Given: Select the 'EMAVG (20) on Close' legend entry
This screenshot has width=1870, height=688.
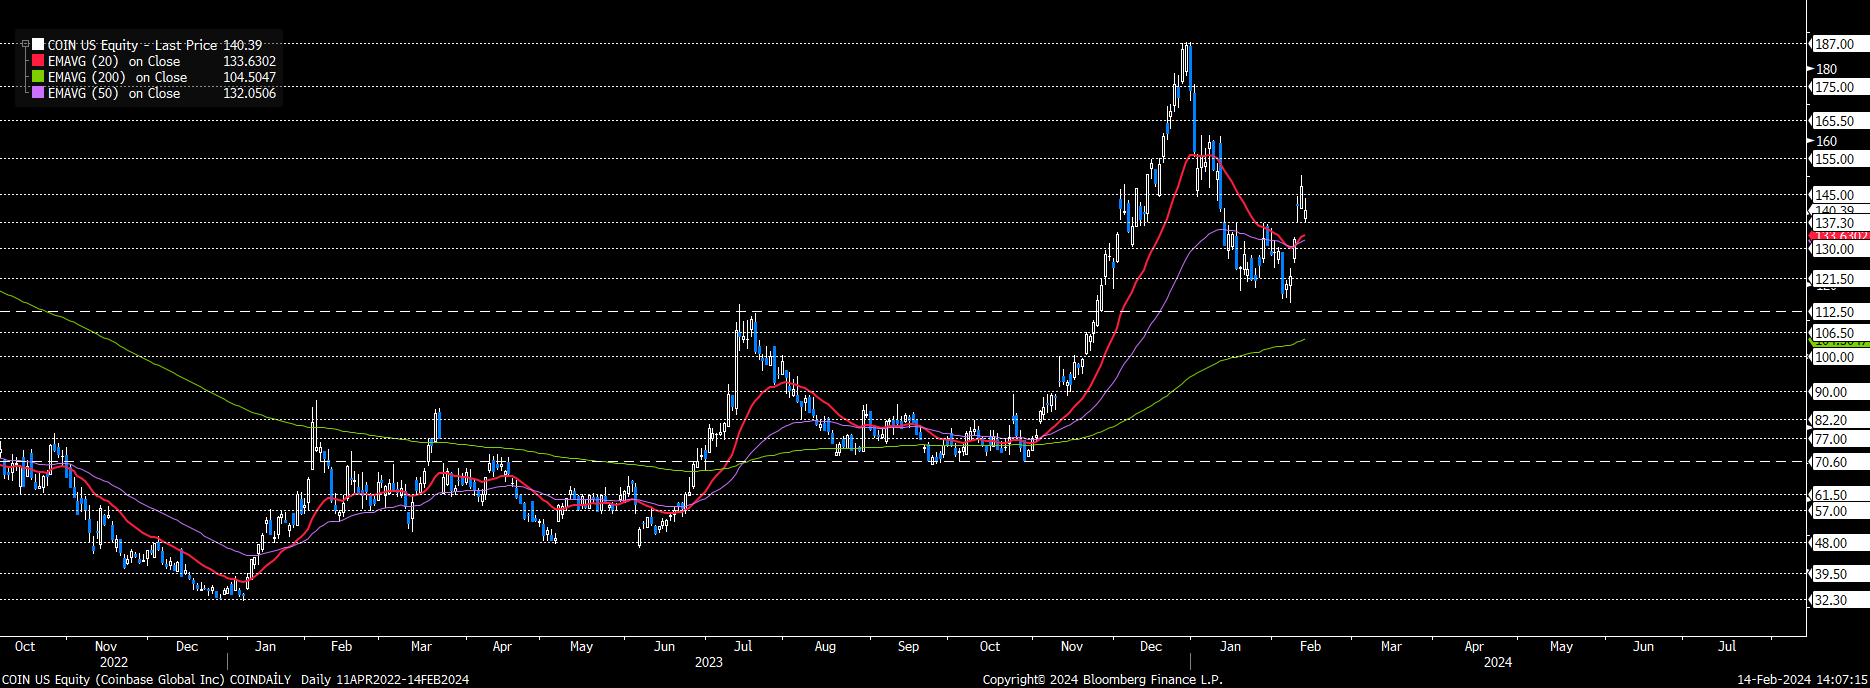Looking at the screenshot, I should tap(114, 61).
